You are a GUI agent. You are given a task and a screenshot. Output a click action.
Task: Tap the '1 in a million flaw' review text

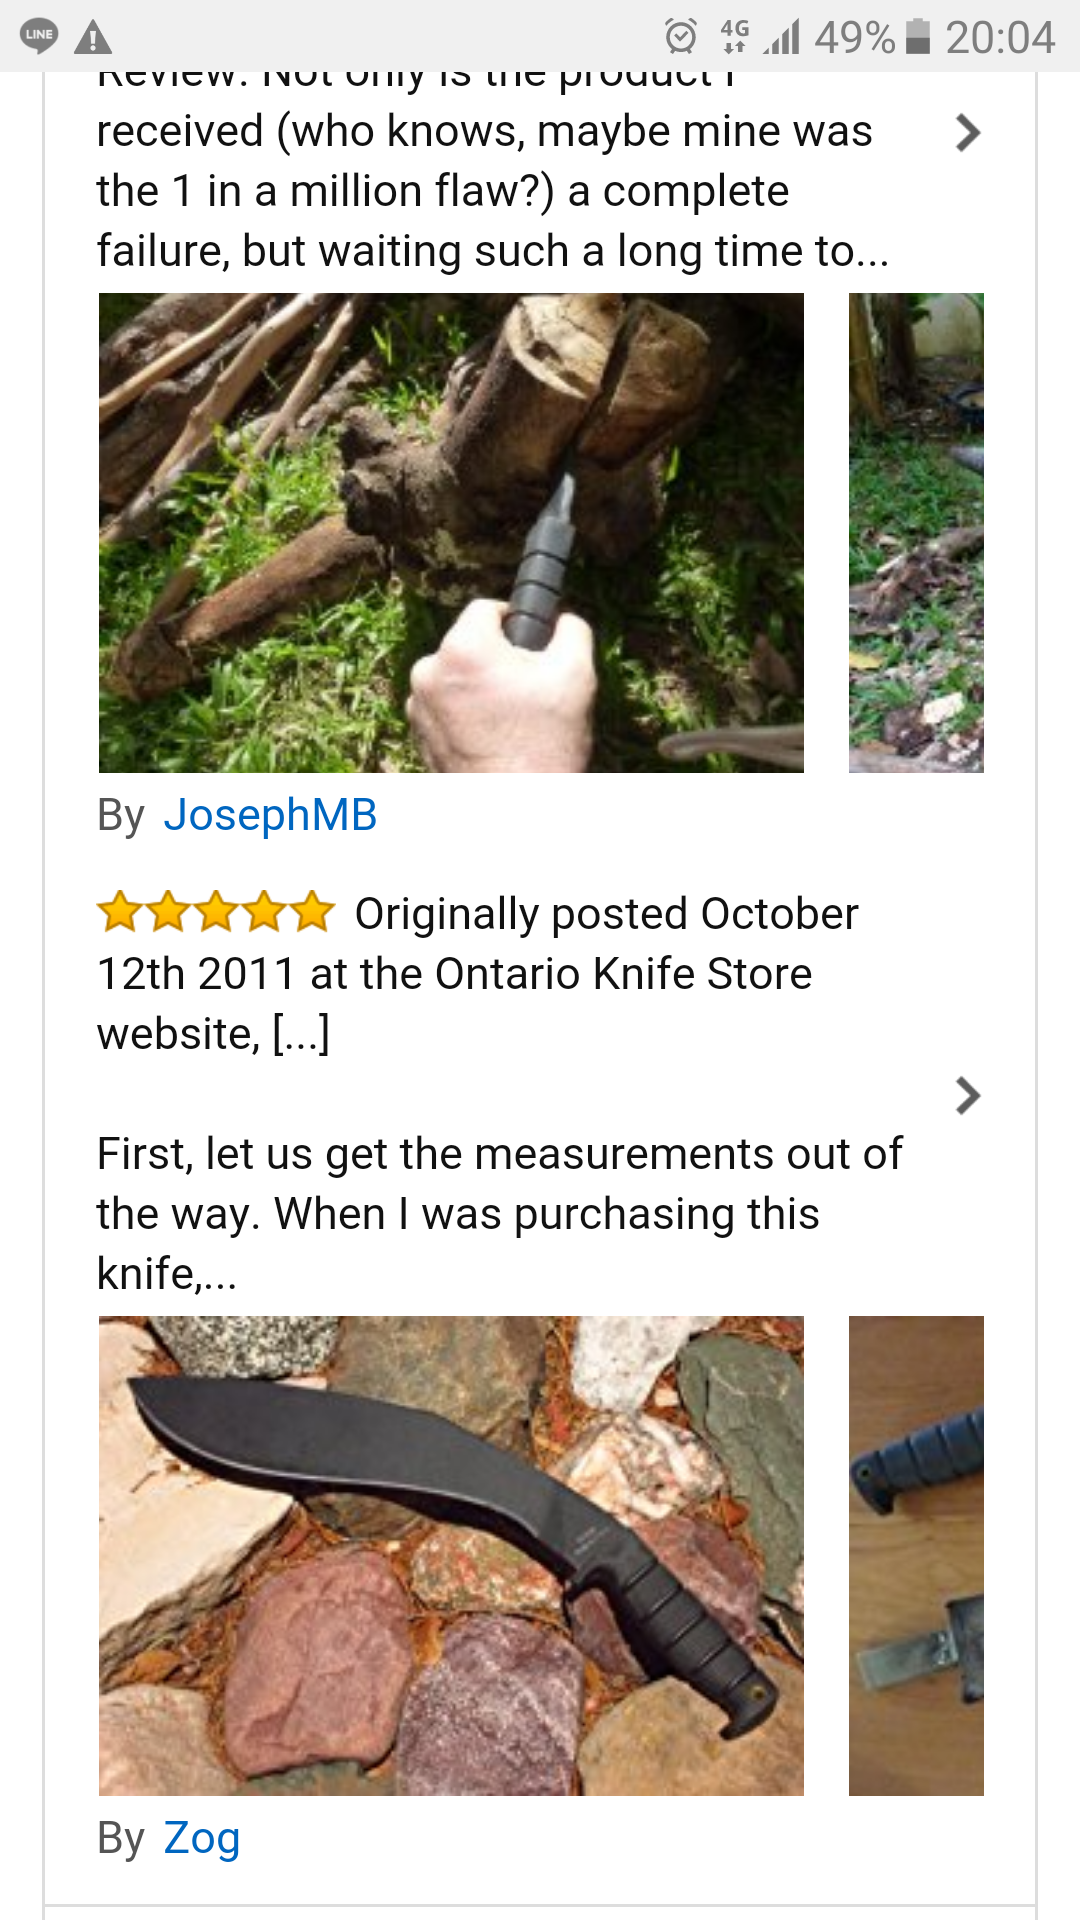tap(490, 190)
